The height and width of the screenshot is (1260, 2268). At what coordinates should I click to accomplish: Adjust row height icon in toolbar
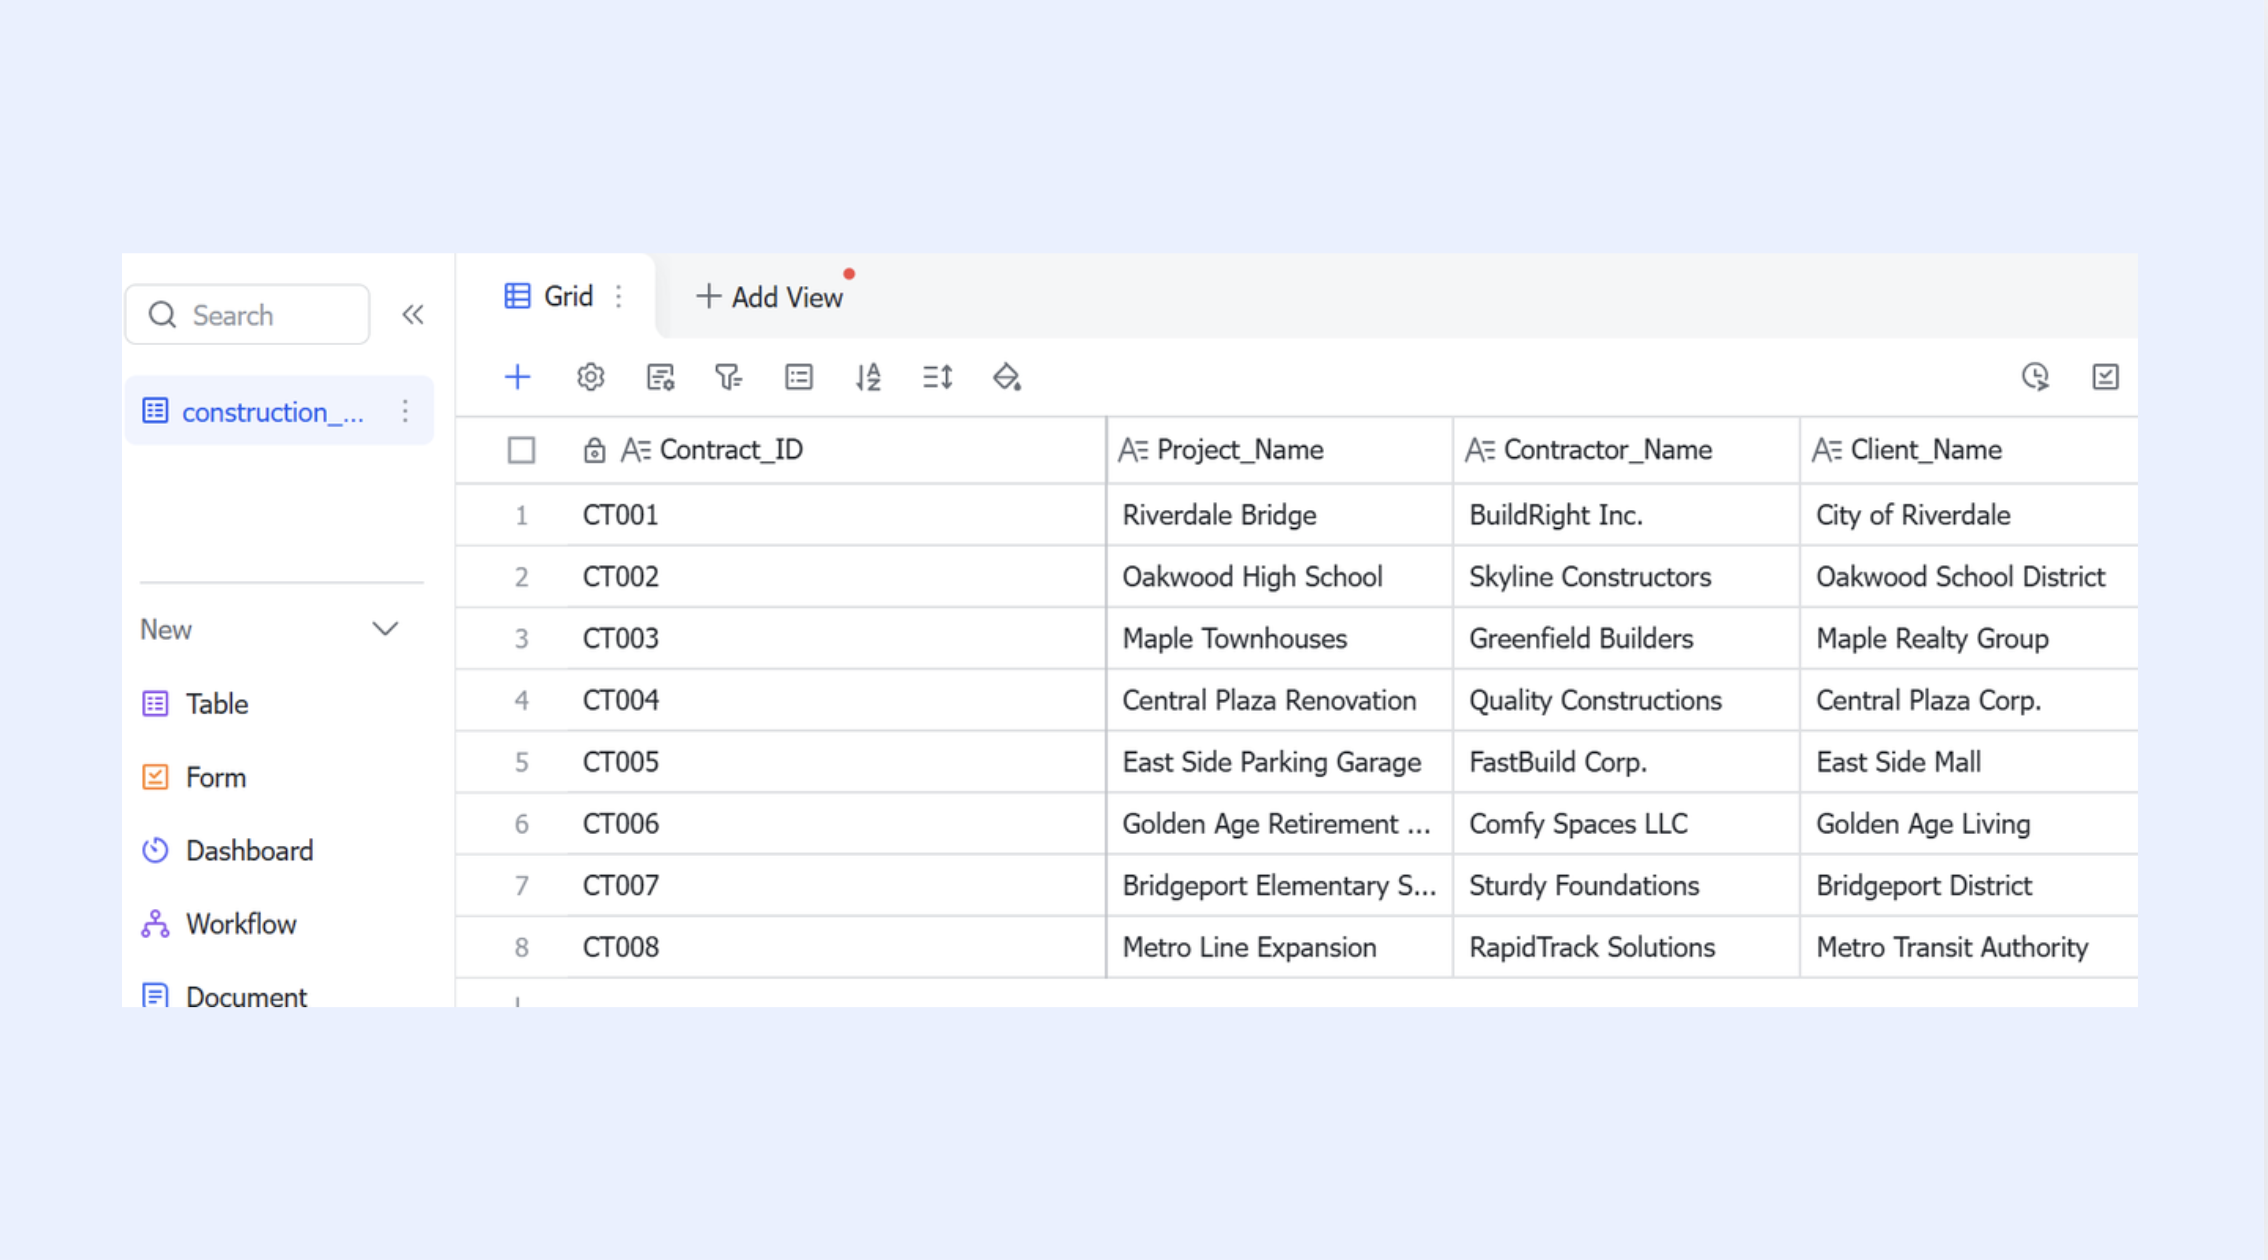coord(937,377)
